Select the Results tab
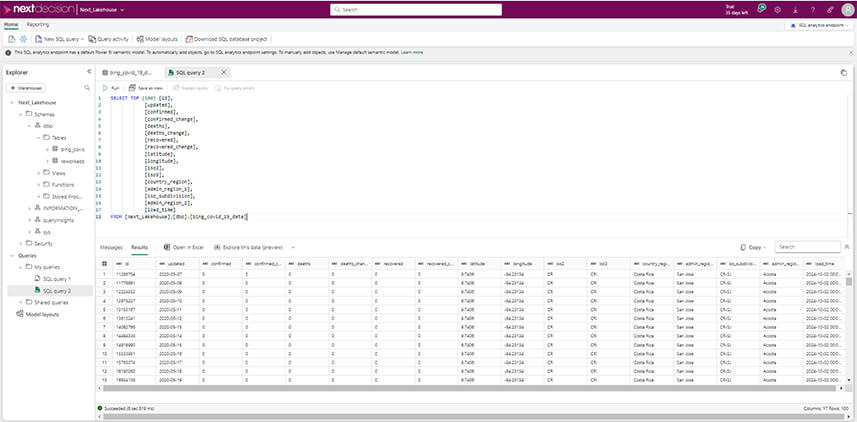 pyautogui.click(x=139, y=247)
